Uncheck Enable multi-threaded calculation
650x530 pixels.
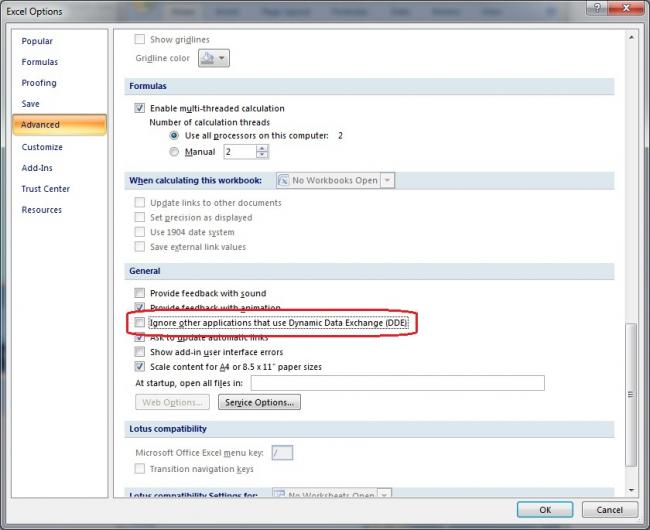pyautogui.click(x=140, y=108)
